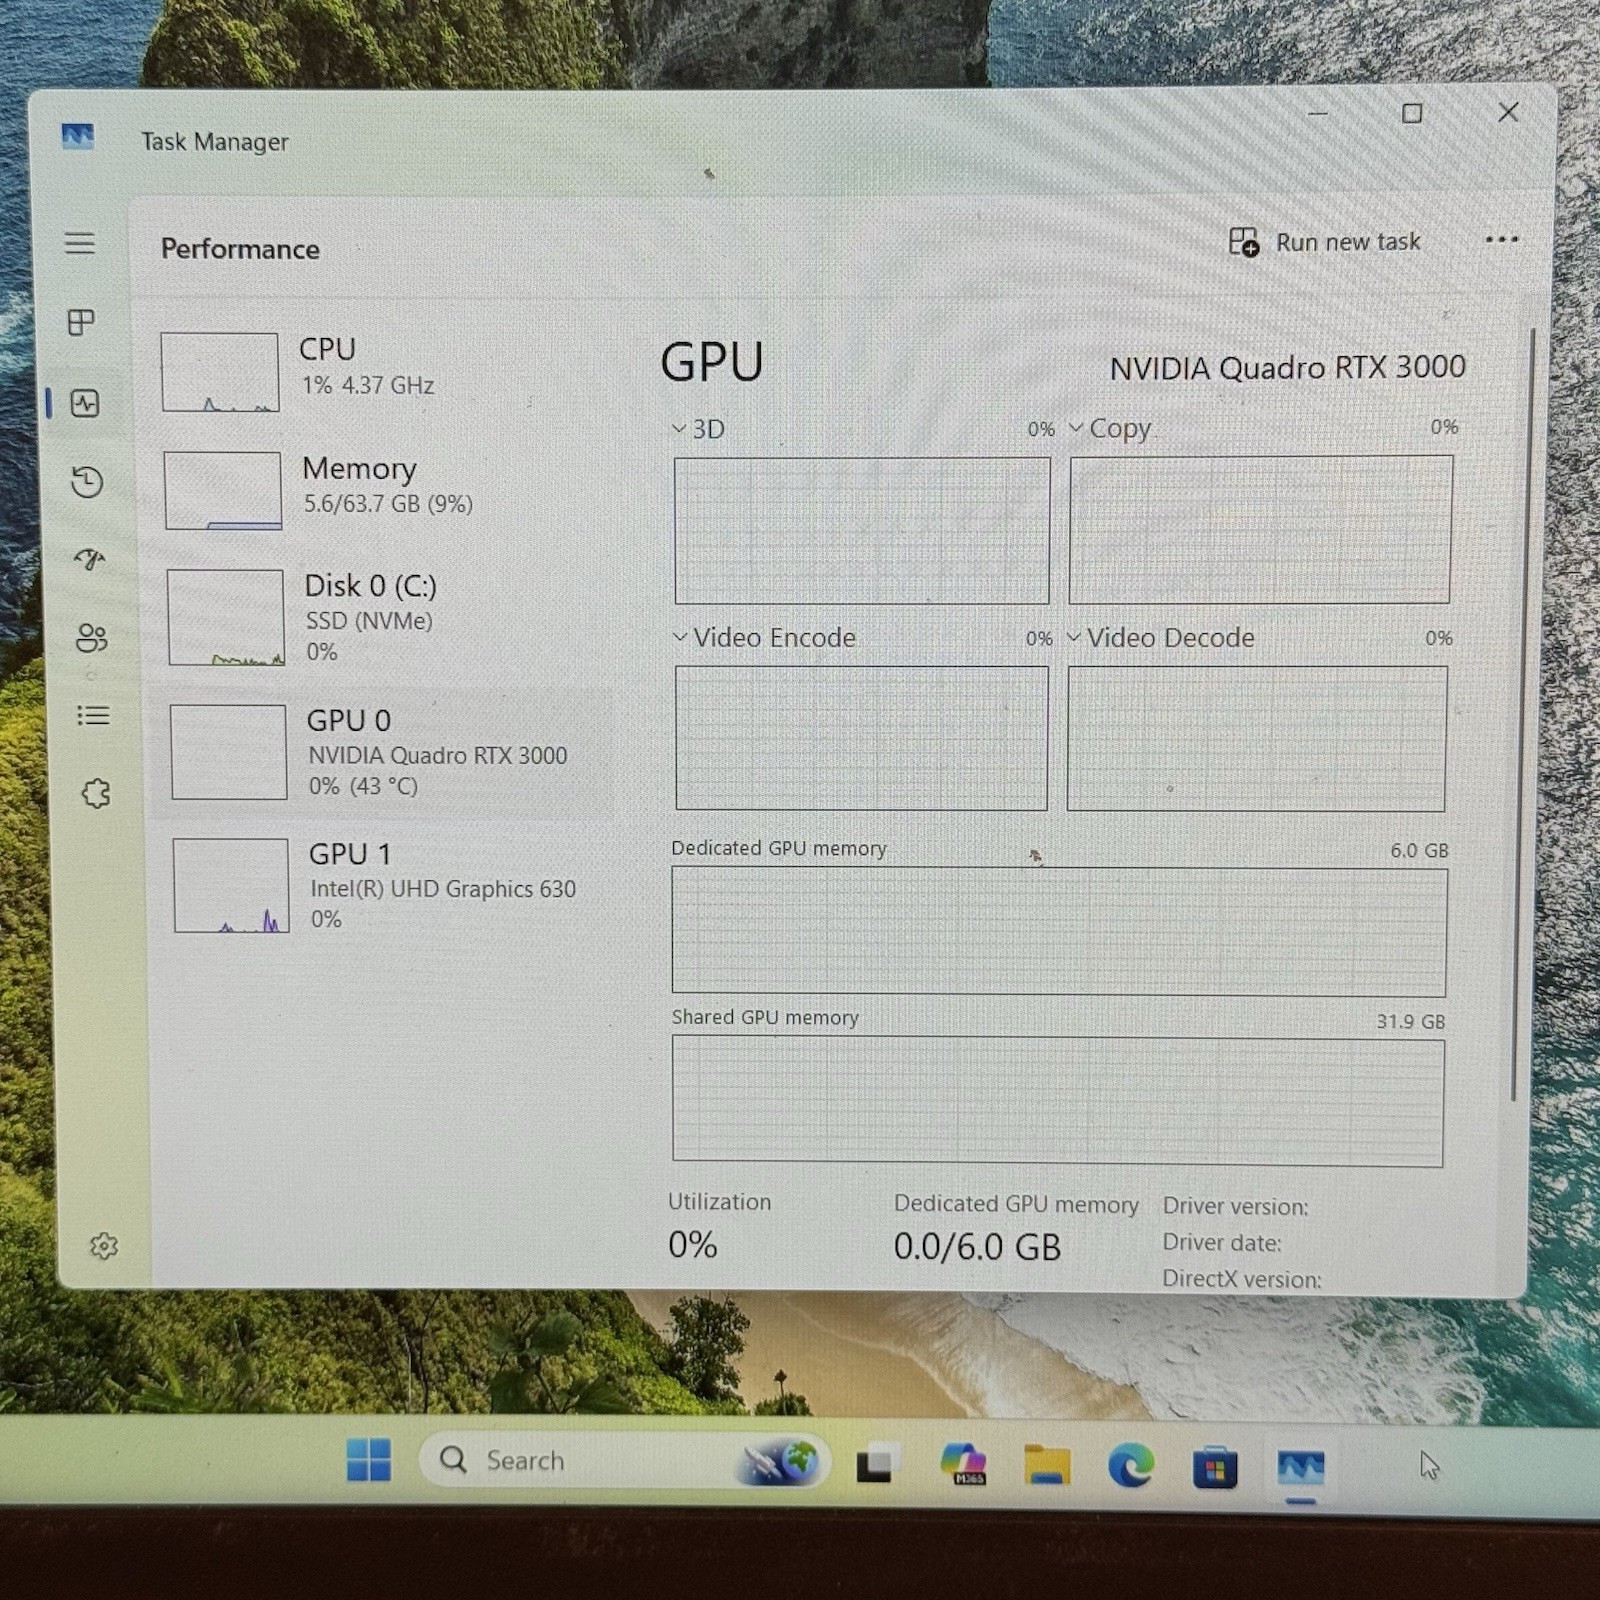Click the NVIDIA Quadro RTX 3000 heading

(1287, 368)
